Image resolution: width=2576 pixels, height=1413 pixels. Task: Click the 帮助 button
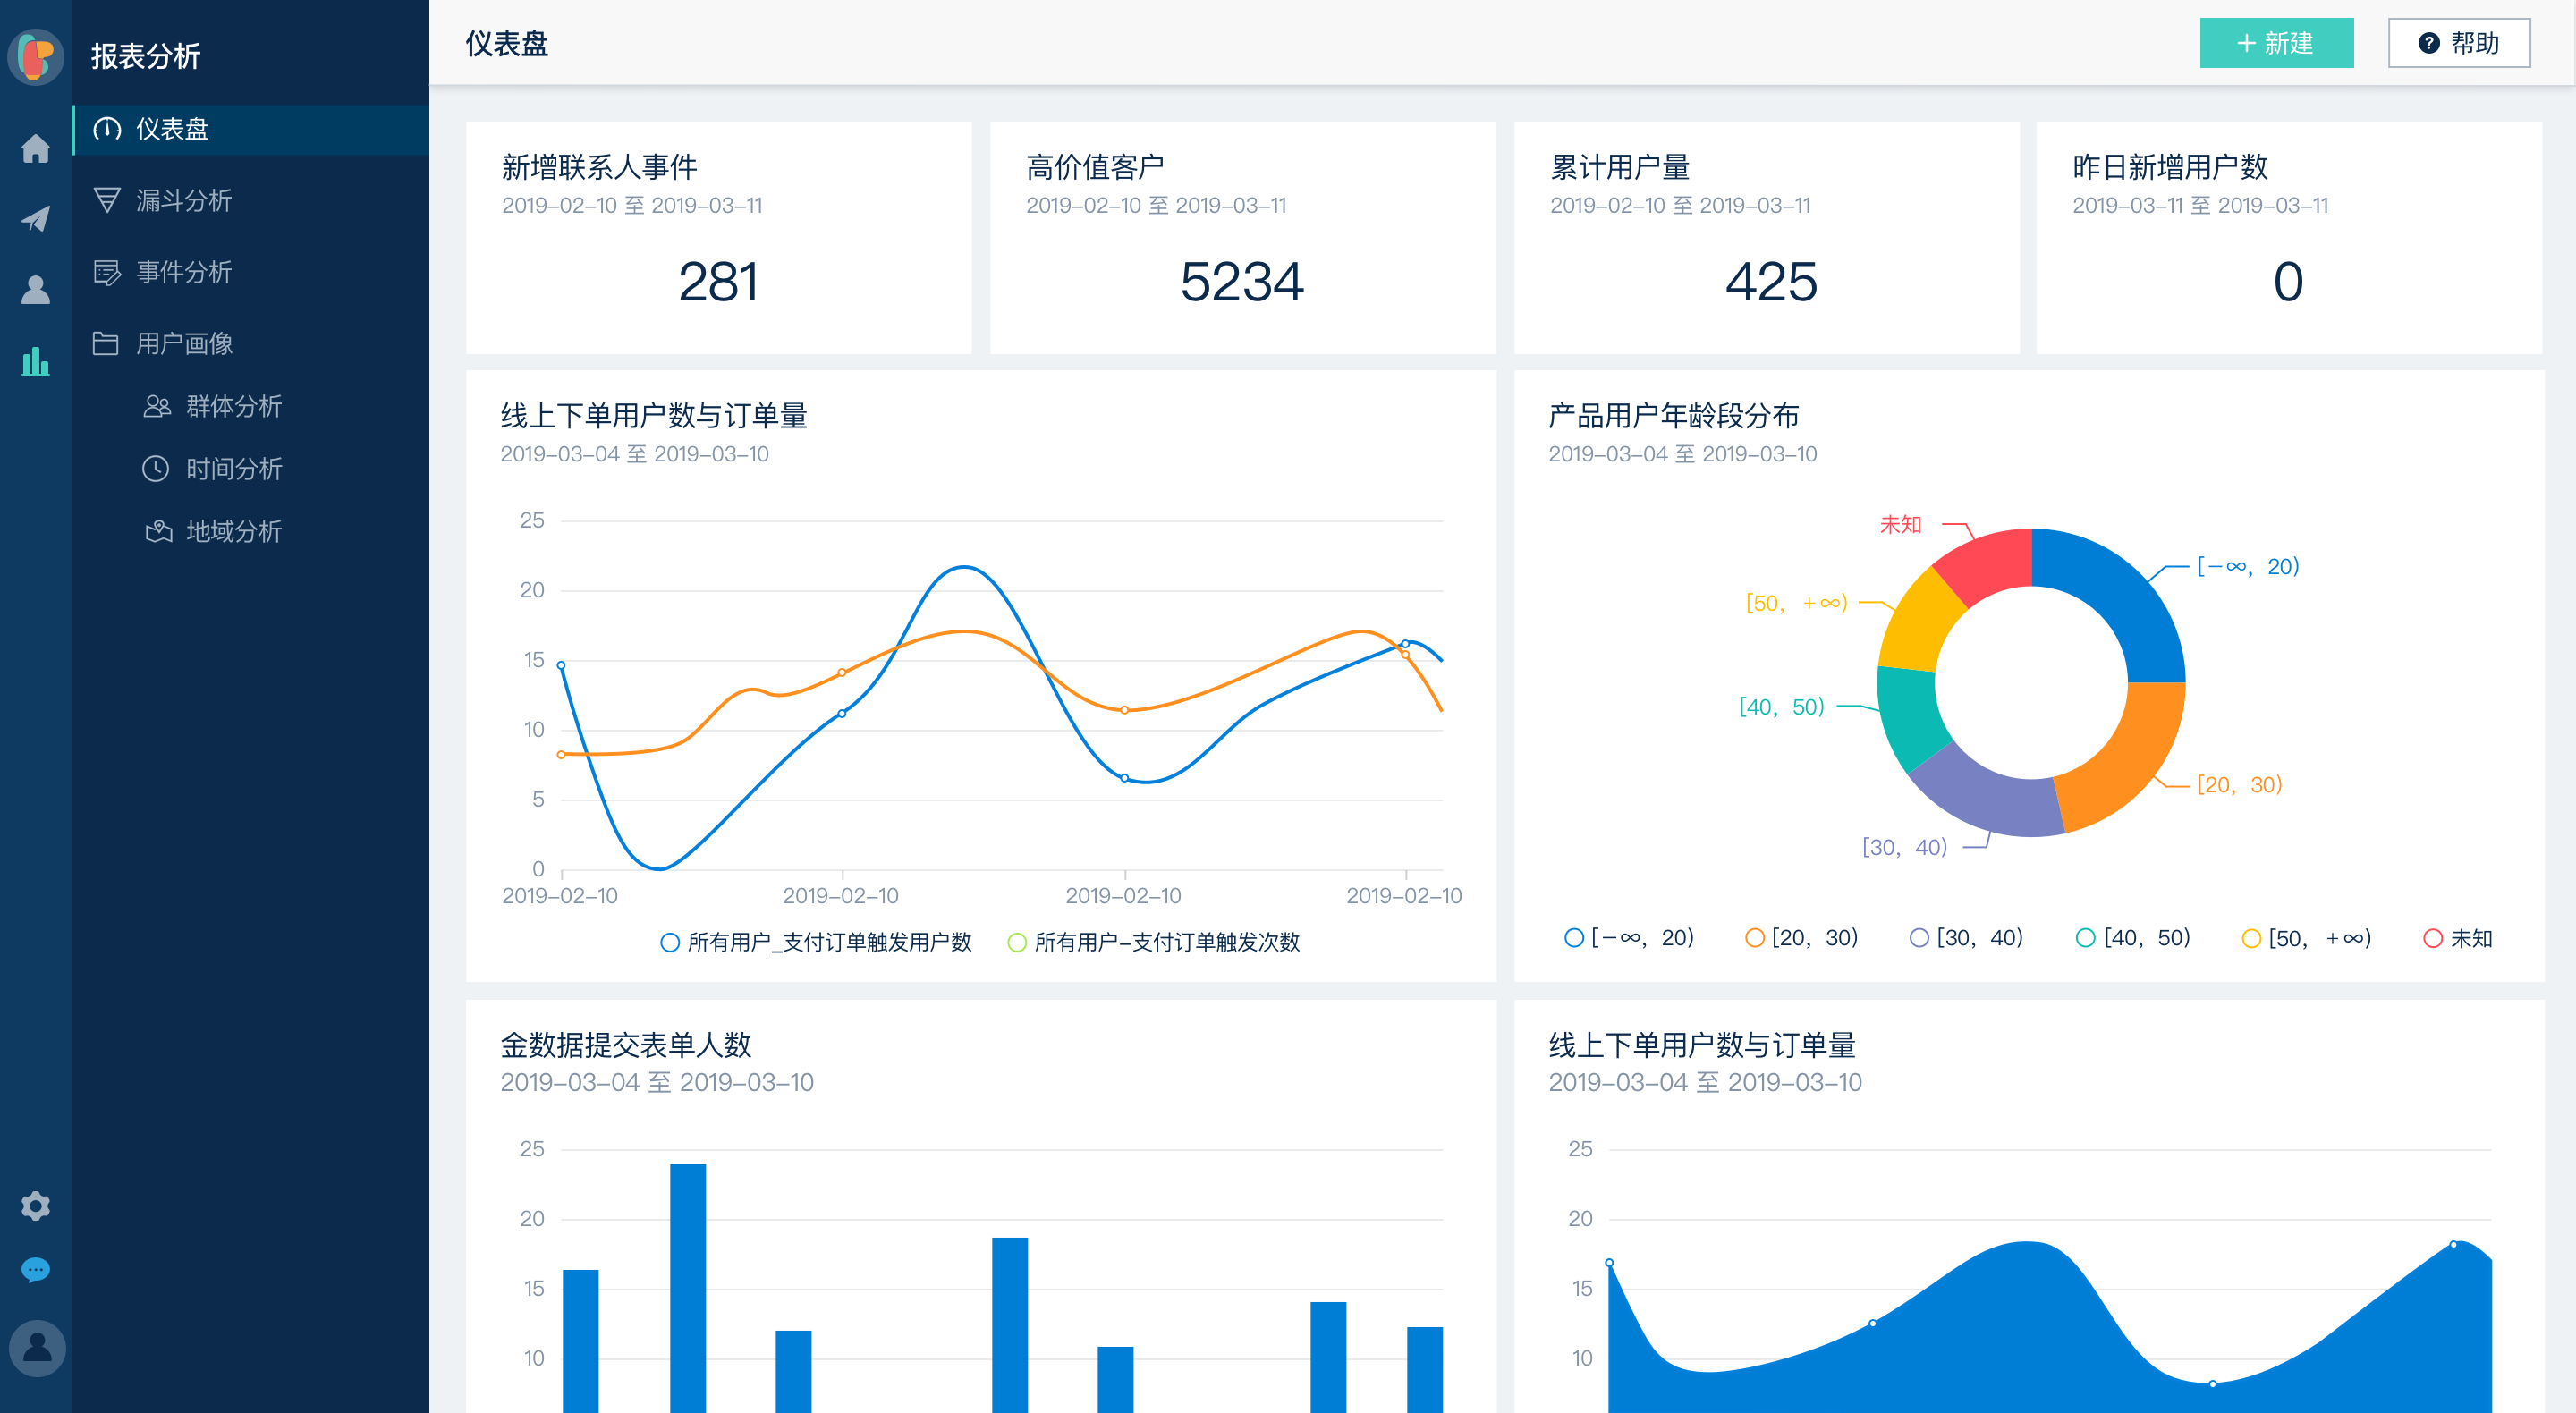coord(2459,43)
